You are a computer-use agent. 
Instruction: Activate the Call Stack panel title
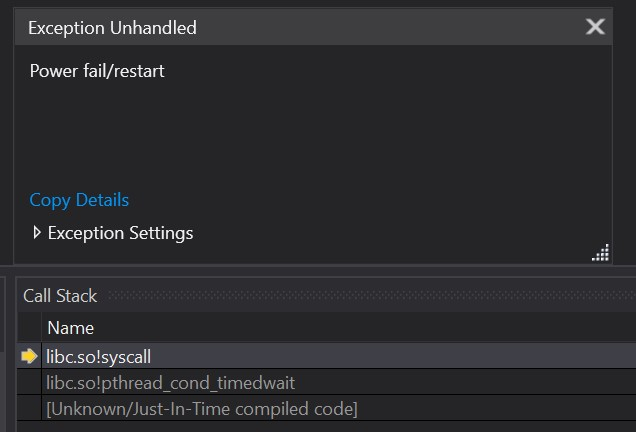click(60, 296)
